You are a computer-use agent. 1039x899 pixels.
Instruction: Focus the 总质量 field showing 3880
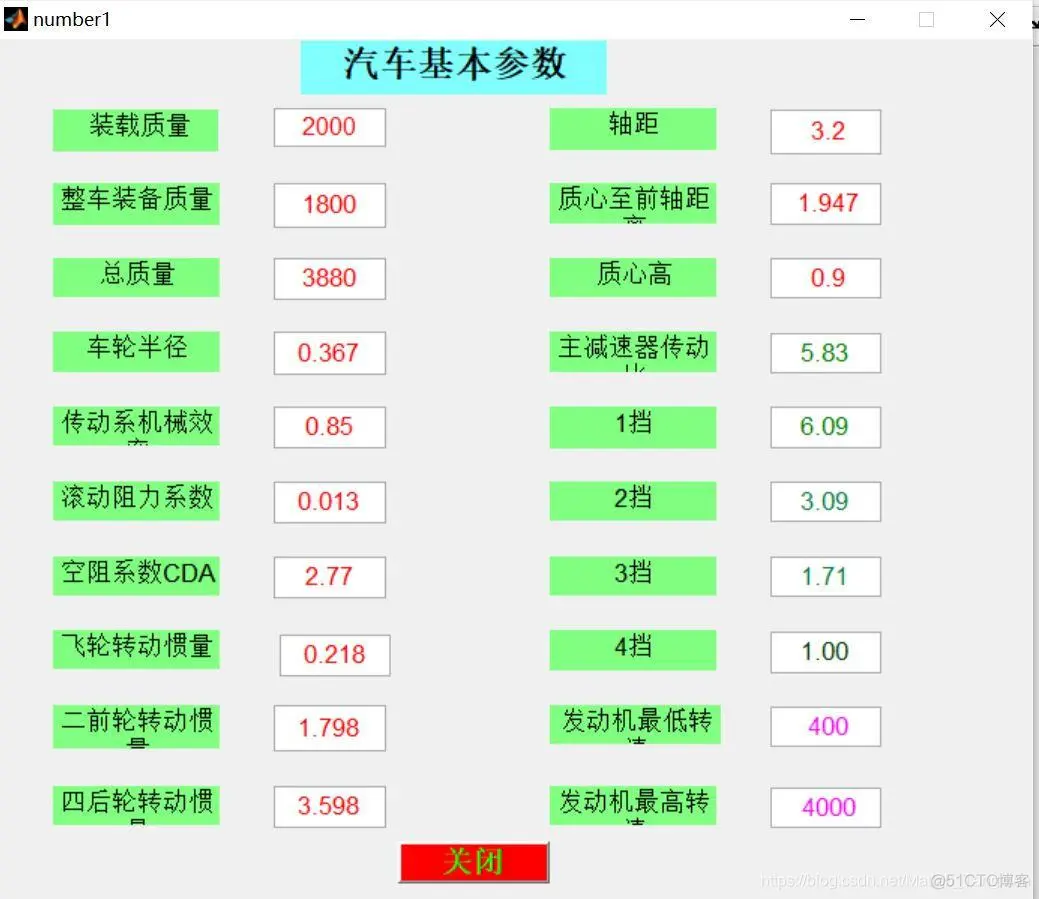tap(329, 278)
